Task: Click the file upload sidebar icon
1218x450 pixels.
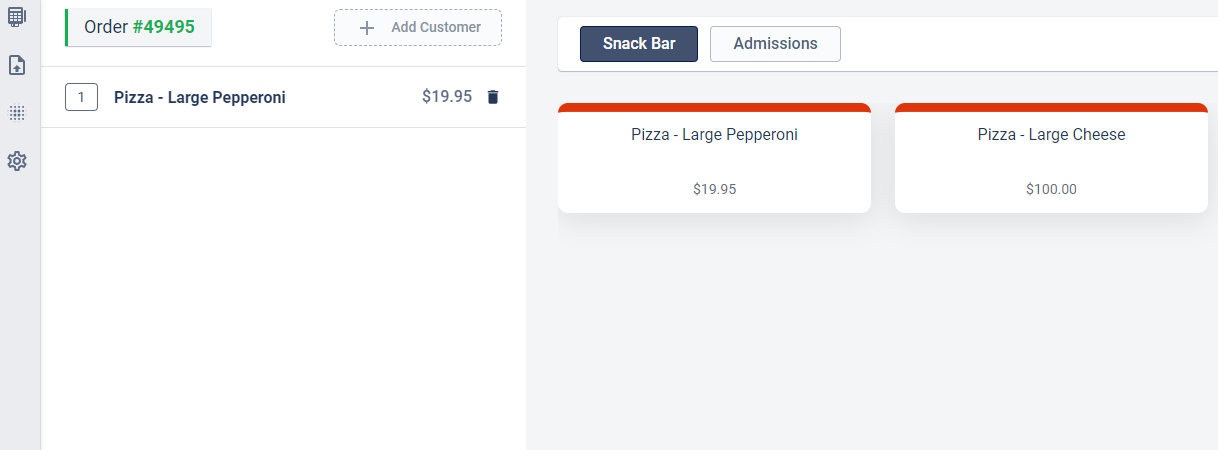Action: click(x=16, y=65)
